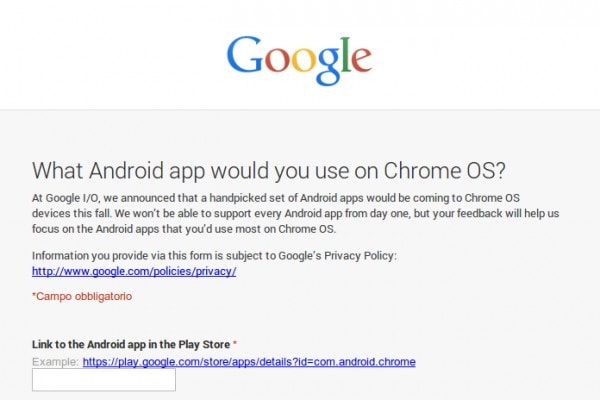Screen dimensions: 600x400
Task: Click the lowercase blue g in the Google logo
Action: coord(329,66)
